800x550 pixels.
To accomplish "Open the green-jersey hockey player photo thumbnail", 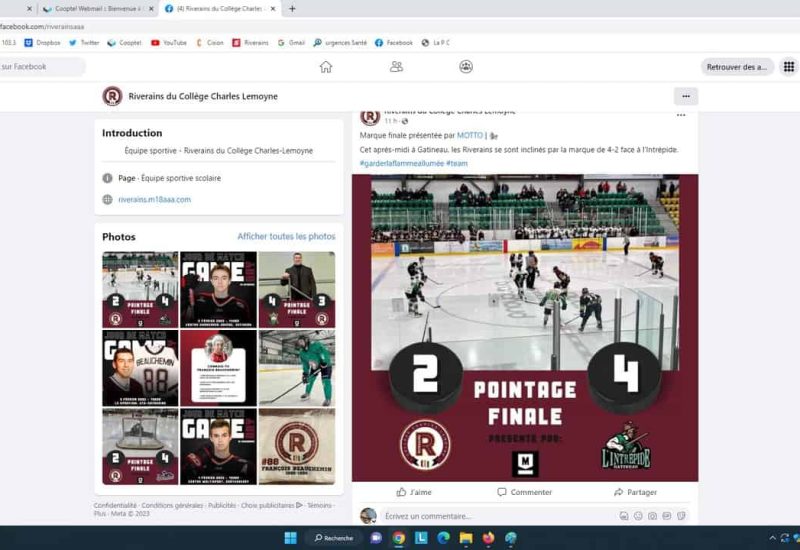I will (x=296, y=367).
